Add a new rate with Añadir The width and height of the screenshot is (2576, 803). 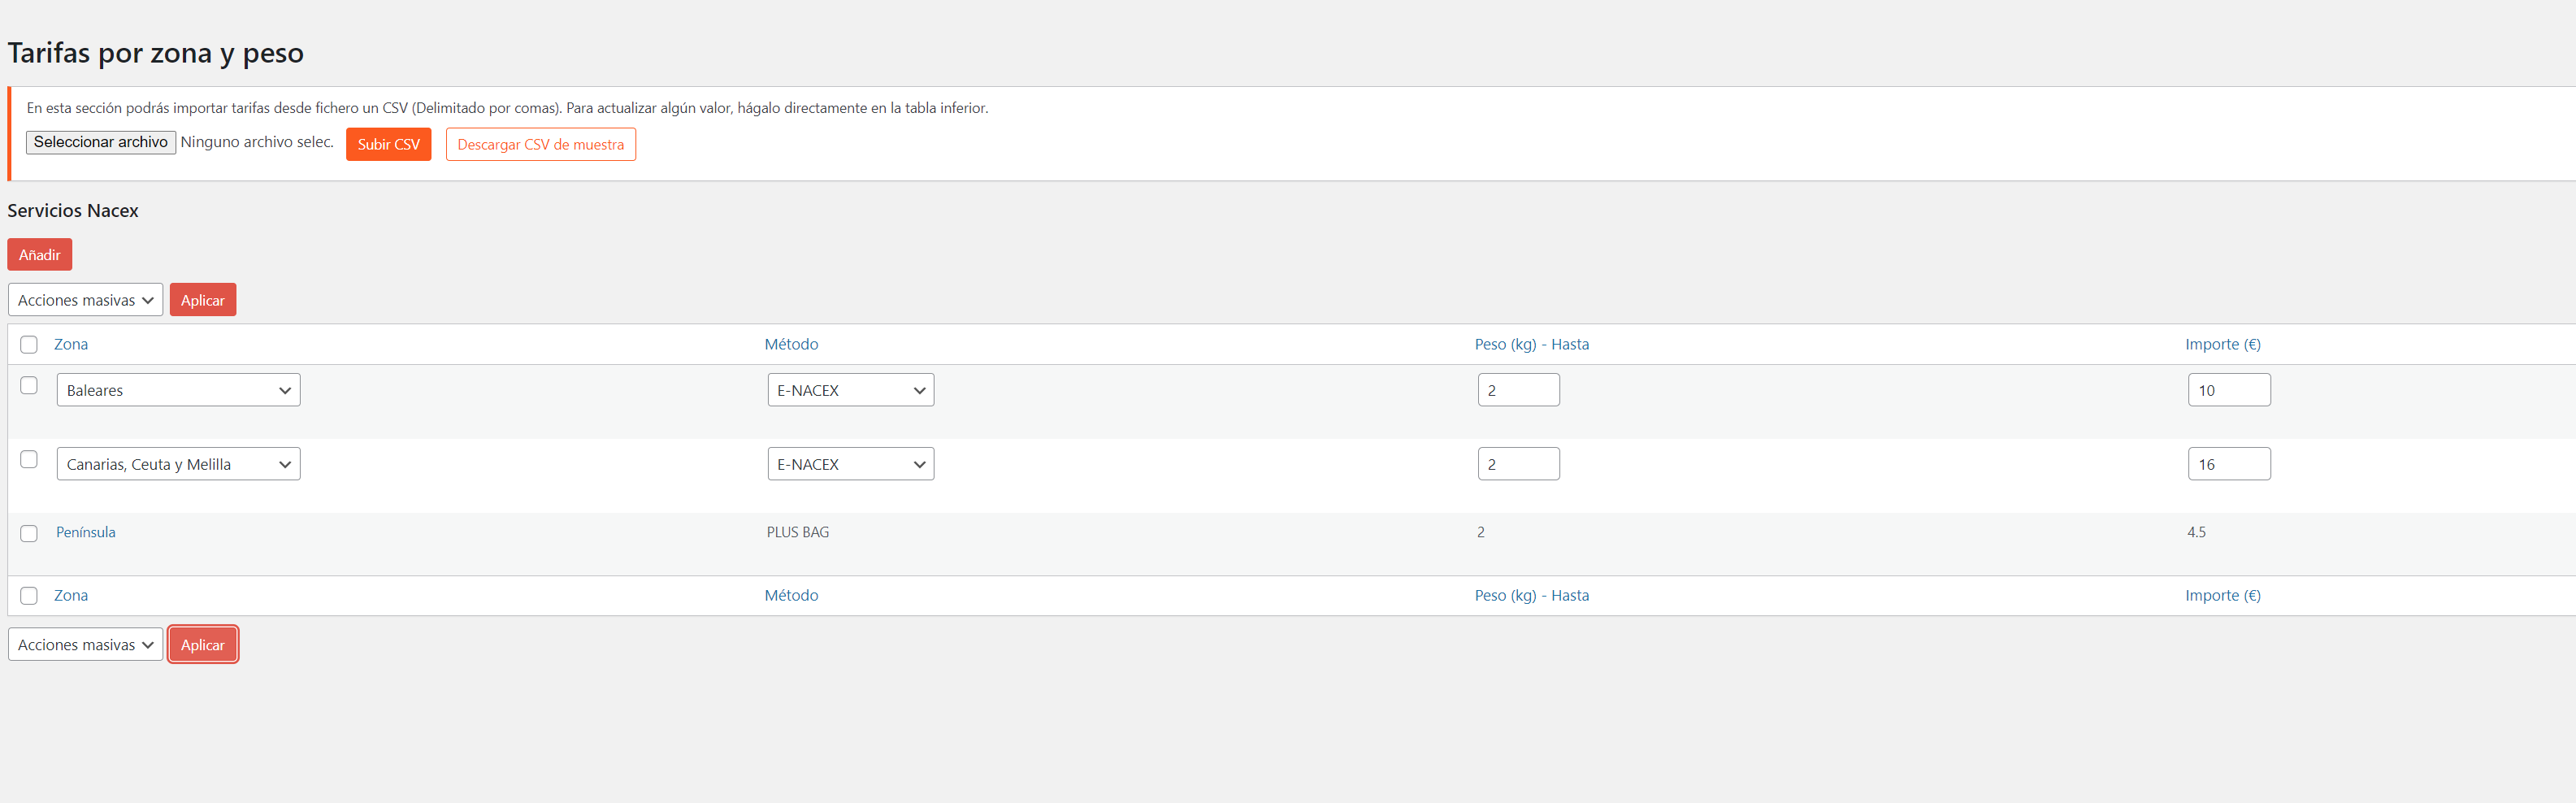[39, 254]
